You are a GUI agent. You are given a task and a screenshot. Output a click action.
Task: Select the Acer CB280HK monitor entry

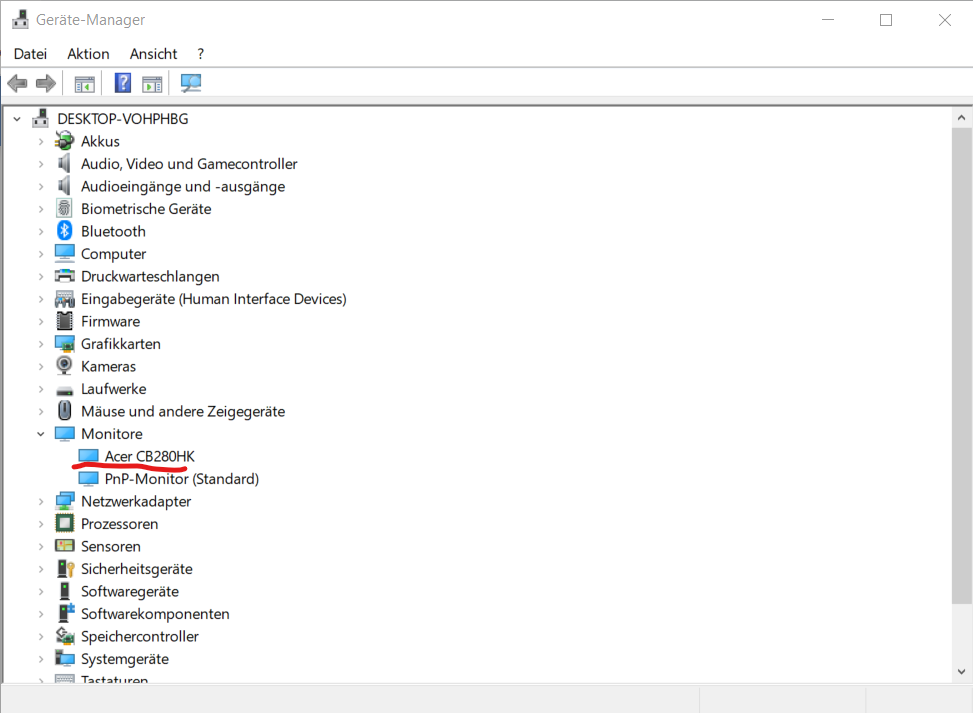click(150, 456)
